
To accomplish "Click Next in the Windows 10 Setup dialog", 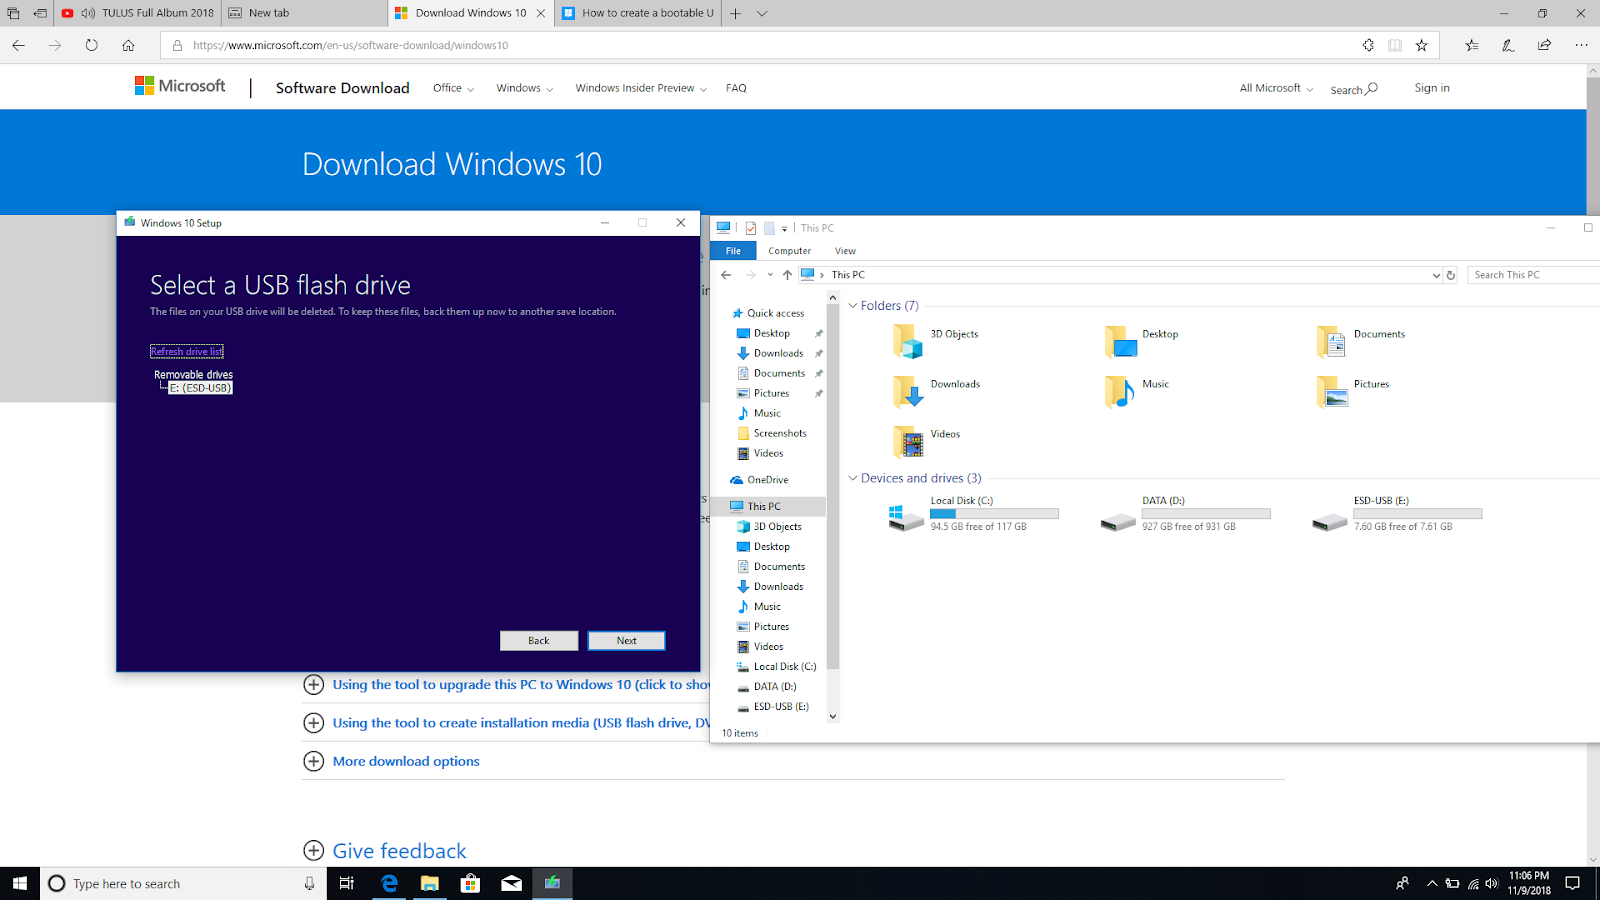I will (x=626, y=640).
